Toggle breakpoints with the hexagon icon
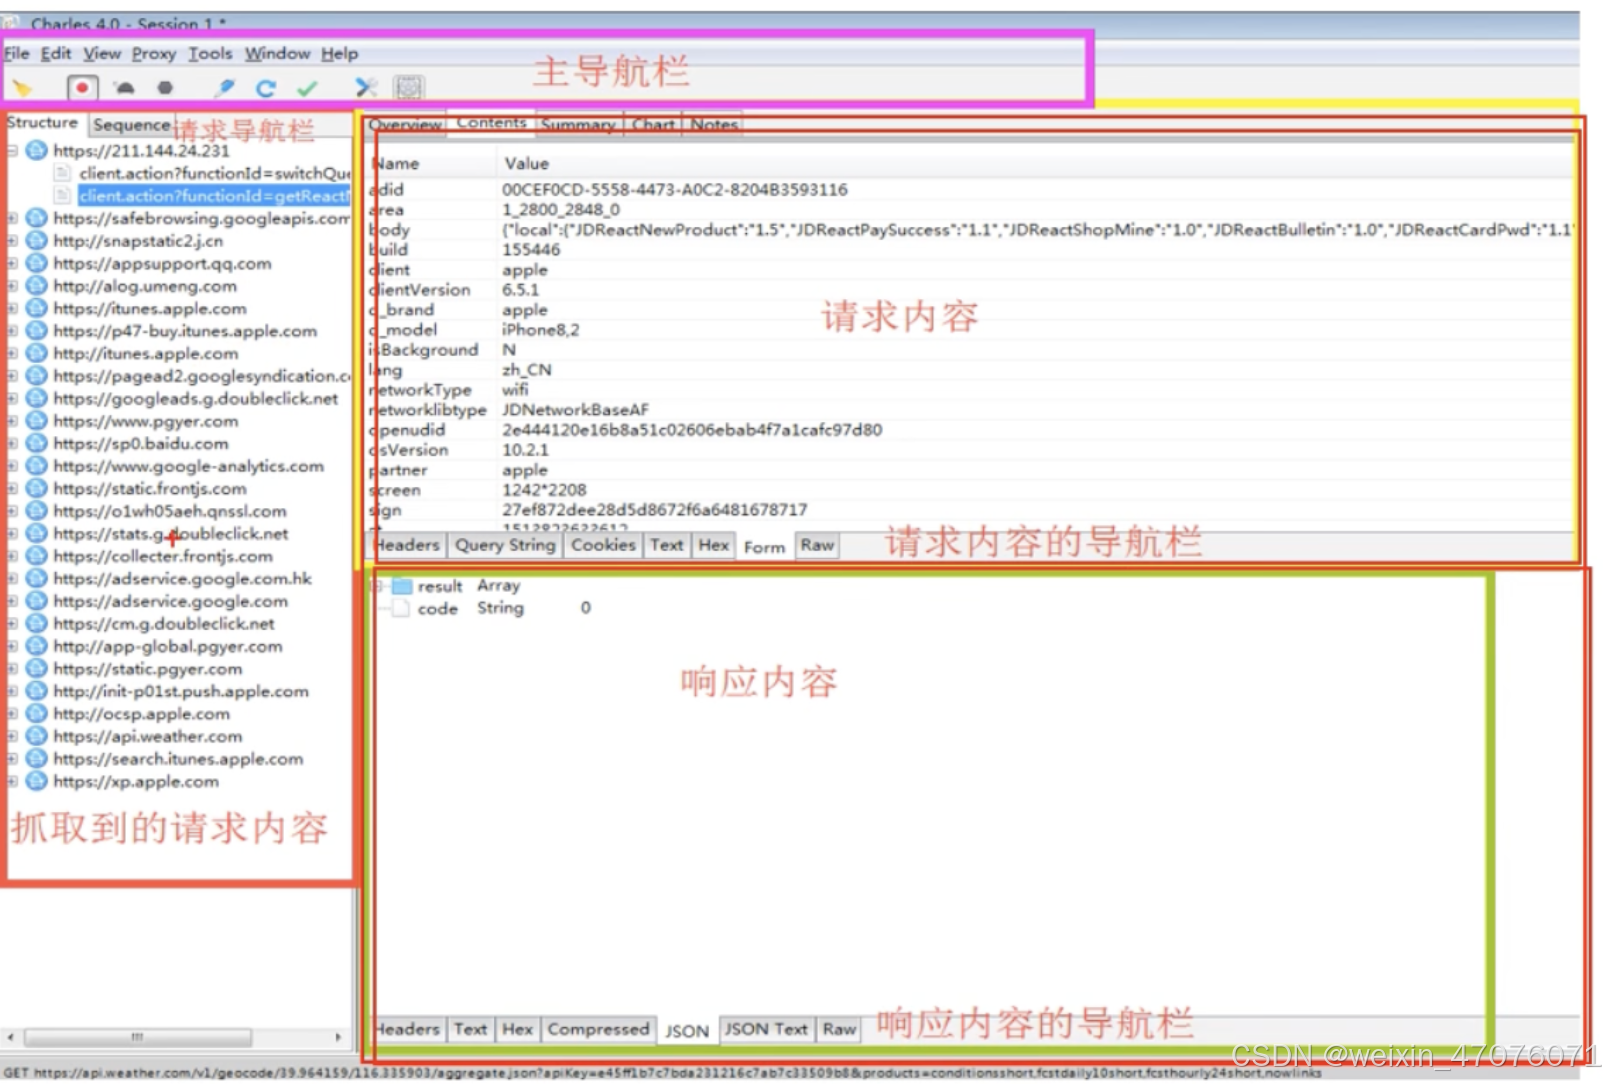The height and width of the screenshot is (1084, 1606). tap(165, 88)
